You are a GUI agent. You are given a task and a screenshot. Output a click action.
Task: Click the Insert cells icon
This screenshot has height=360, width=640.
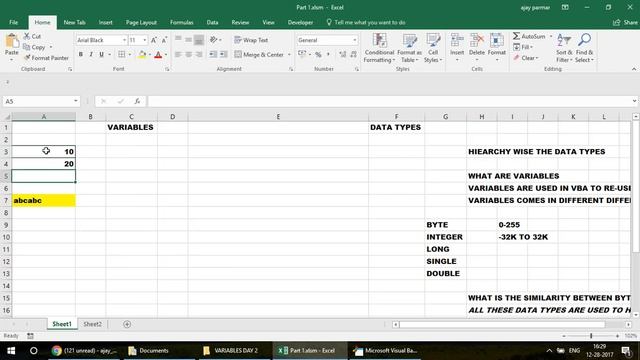click(457, 41)
